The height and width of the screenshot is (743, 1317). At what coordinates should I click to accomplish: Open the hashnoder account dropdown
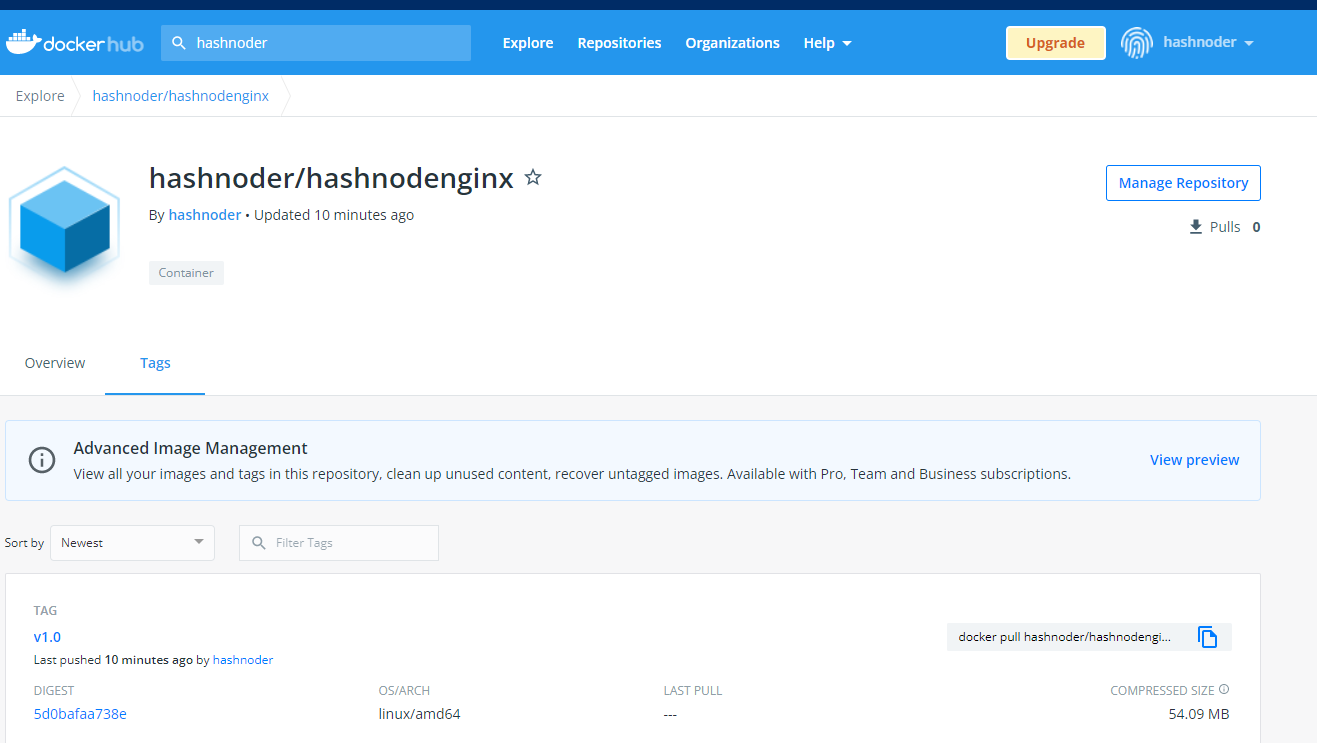[x=1209, y=43]
